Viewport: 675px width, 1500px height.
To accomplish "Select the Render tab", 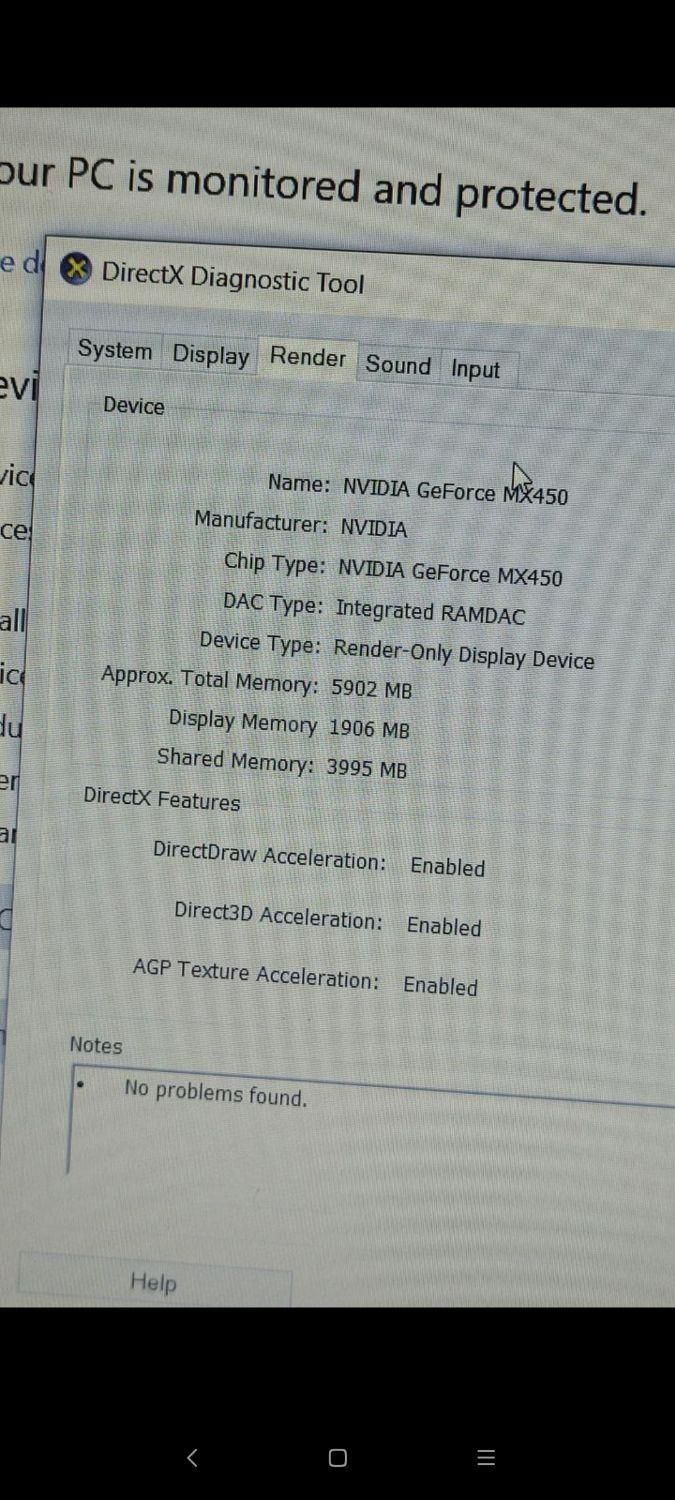I will click(x=308, y=358).
